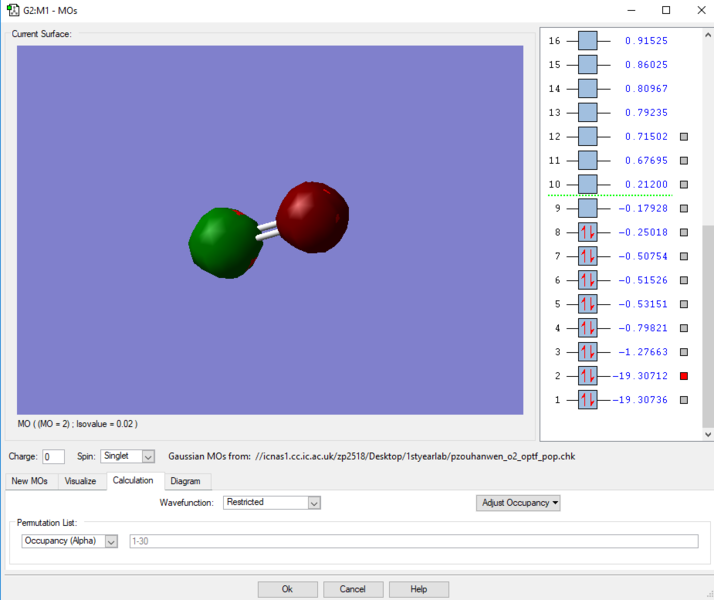Image resolution: width=714 pixels, height=600 pixels.
Task: Click scroll-down arrow of orbital list
Action: point(708,434)
